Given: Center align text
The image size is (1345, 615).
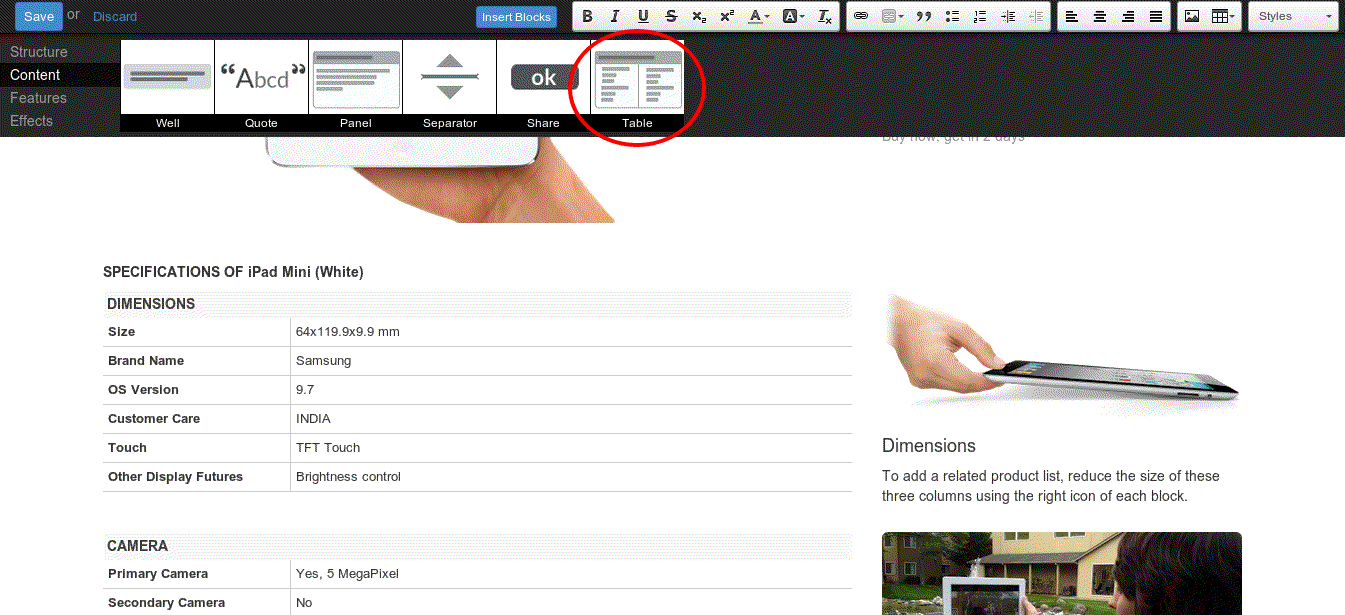Looking at the screenshot, I should point(1100,16).
